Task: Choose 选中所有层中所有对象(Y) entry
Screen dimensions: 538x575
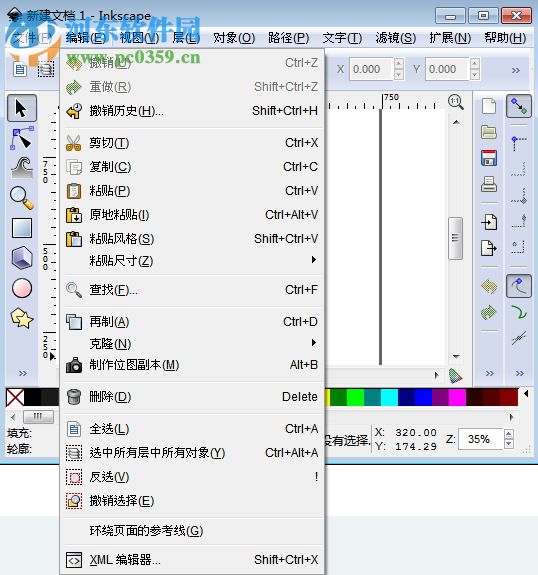Action: tap(192, 453)
